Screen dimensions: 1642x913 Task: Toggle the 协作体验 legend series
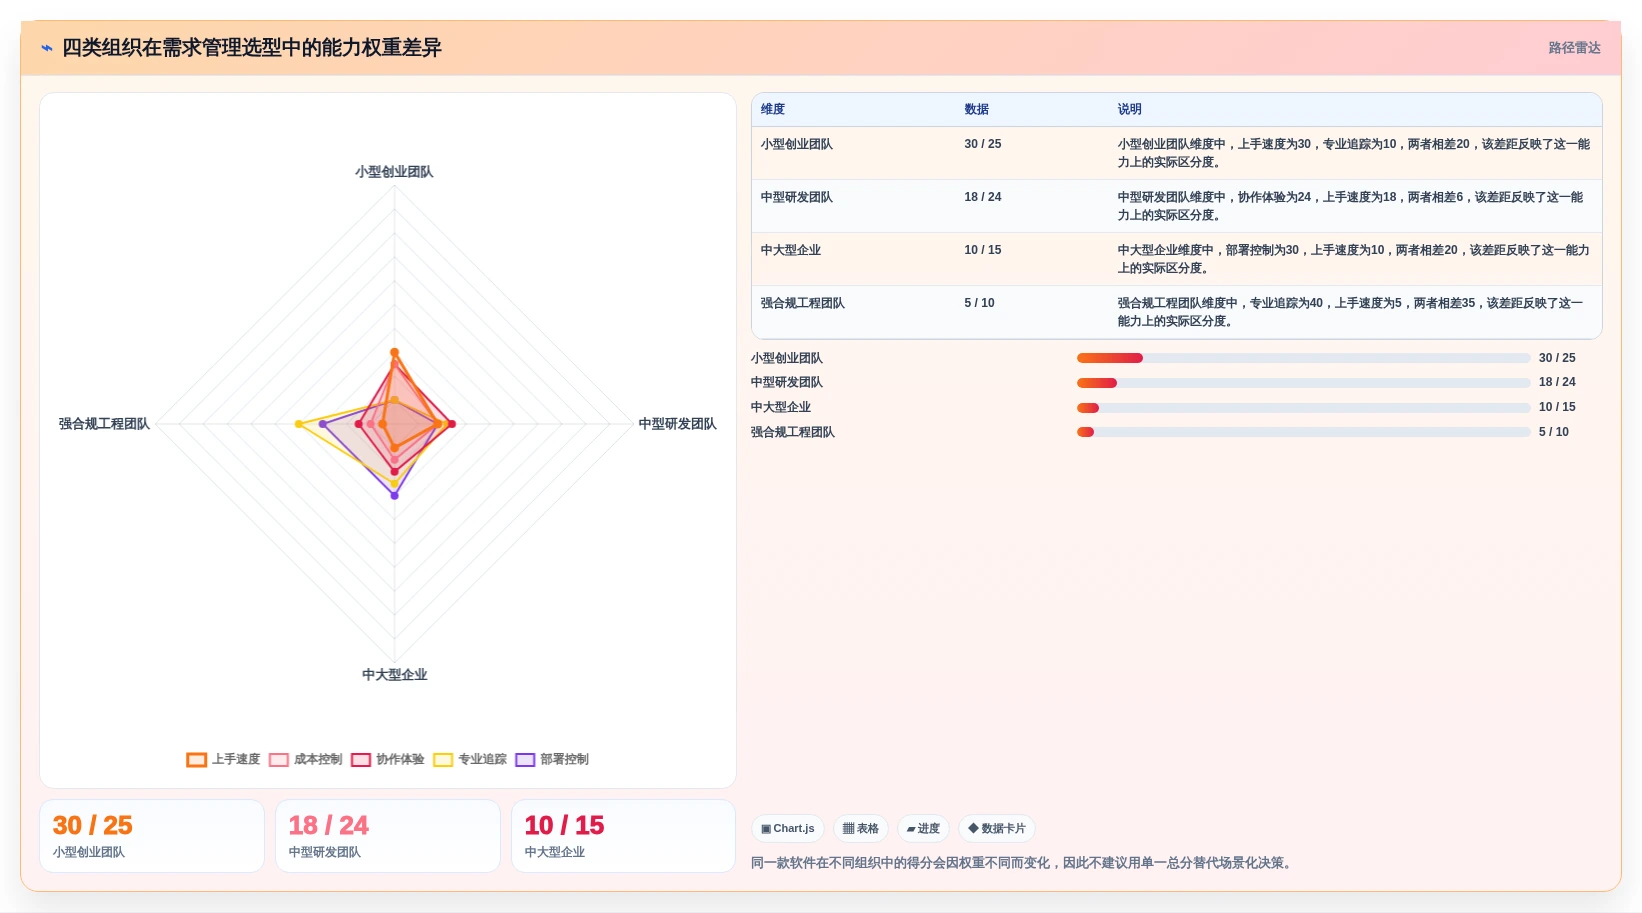pyautogui.click(x=387, y=760)
